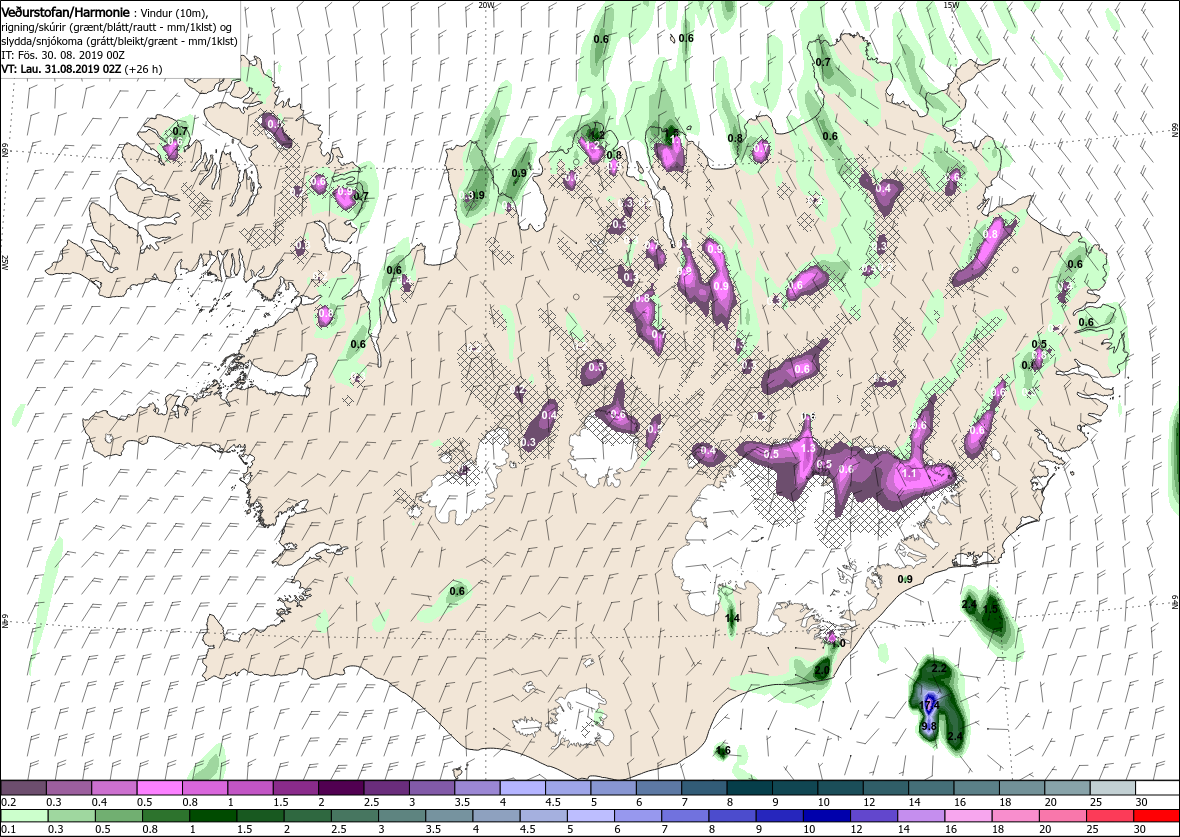Select the hot pink 20 rain-scale swatch
This screenshot has height=837, width=1180.
click(1062, 817)
